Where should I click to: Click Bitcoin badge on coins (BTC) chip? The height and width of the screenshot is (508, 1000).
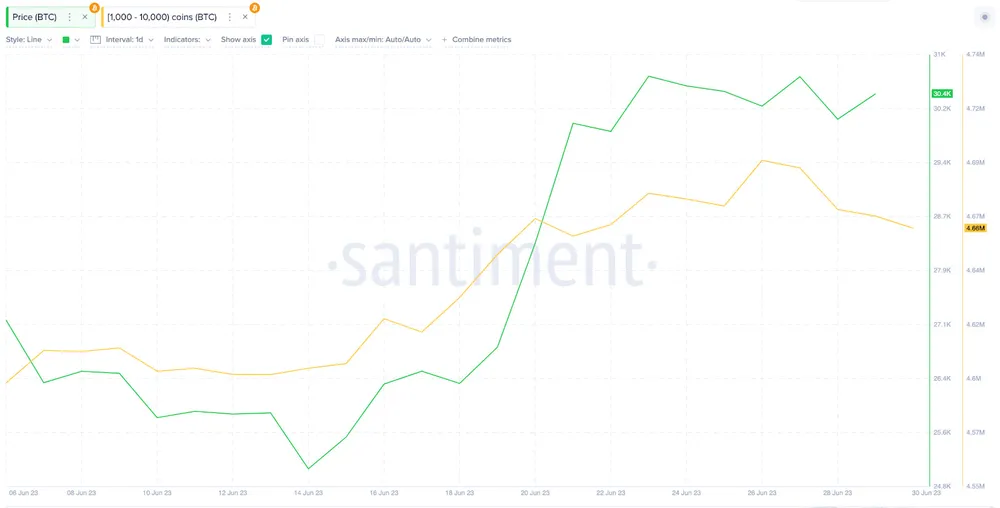click(x=254, y=7)
